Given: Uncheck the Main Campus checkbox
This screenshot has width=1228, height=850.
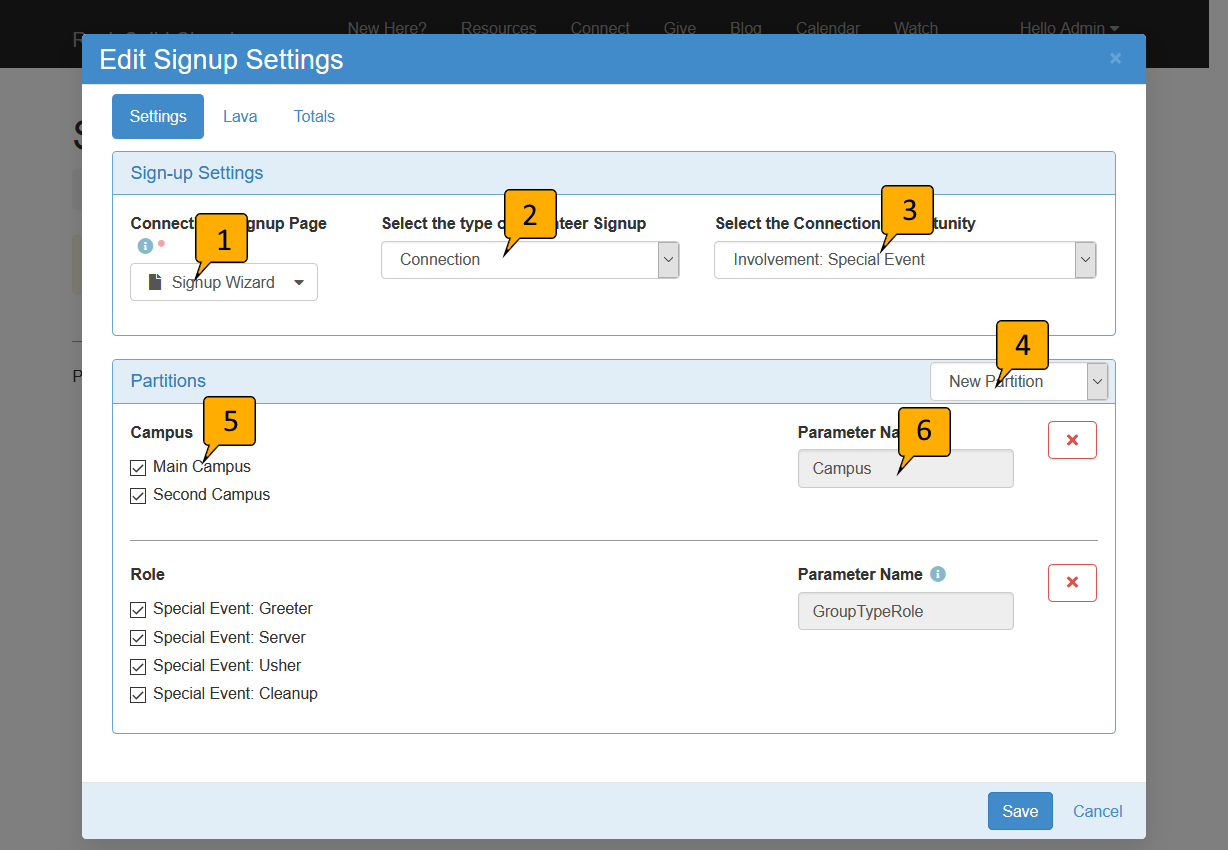Looking at the screenshot, I should (137, 466).
